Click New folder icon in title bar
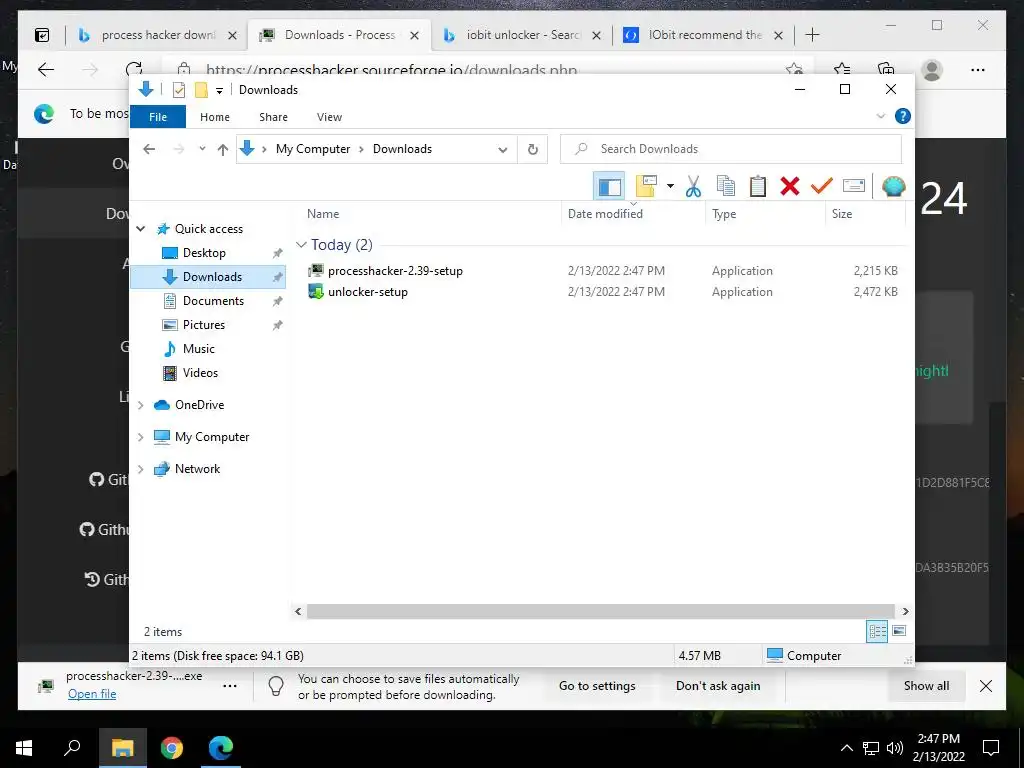This screenshot has height=768, width=1024. [201, 90]
